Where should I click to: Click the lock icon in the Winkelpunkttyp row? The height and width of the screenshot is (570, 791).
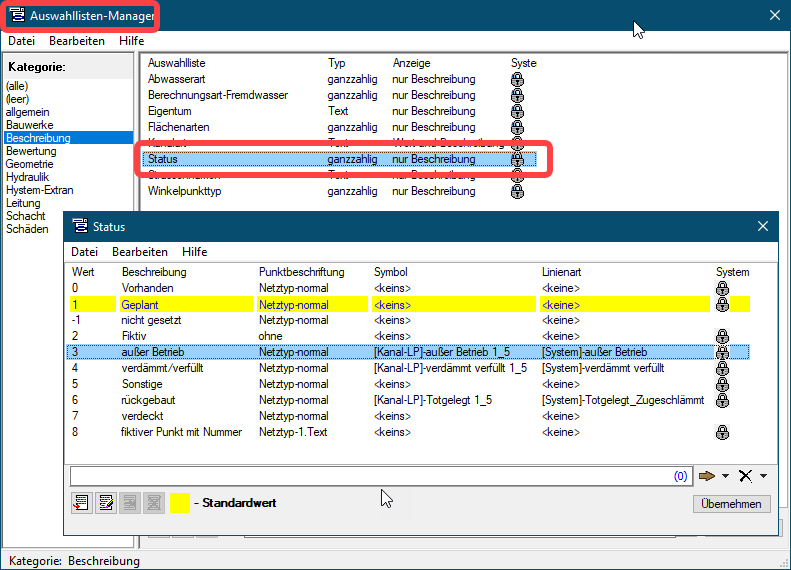click(x=517, y=191)
